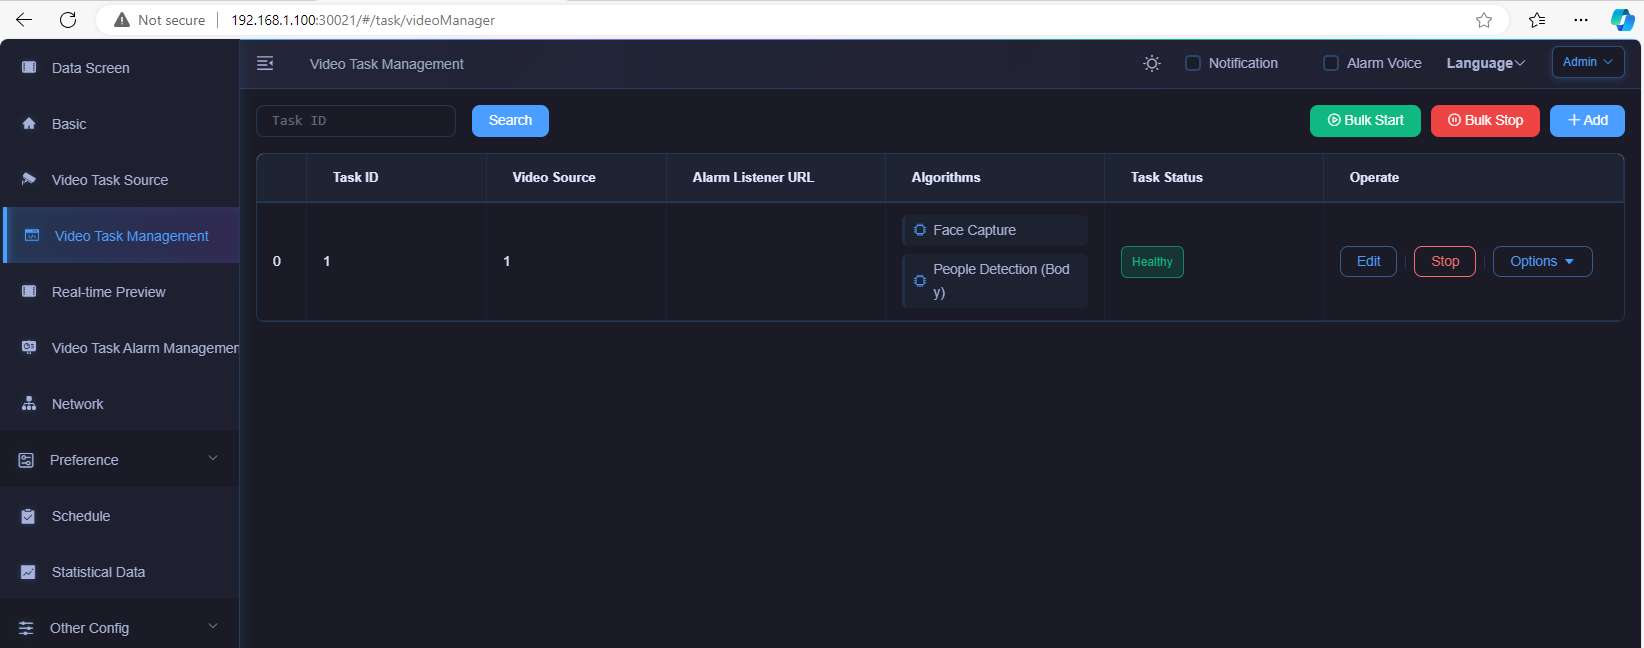The width and height of the screenshot is (1644, 648).
Task: Expand the Options dropdown for task 1
Action: pyautogui.click(x=1542, y=261)
